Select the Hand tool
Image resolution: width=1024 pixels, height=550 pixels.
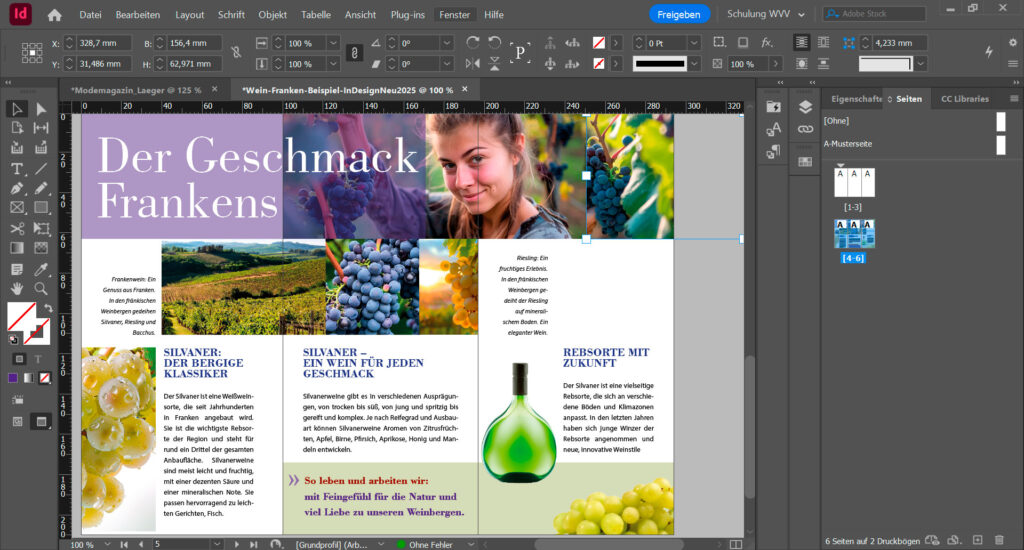17,288
